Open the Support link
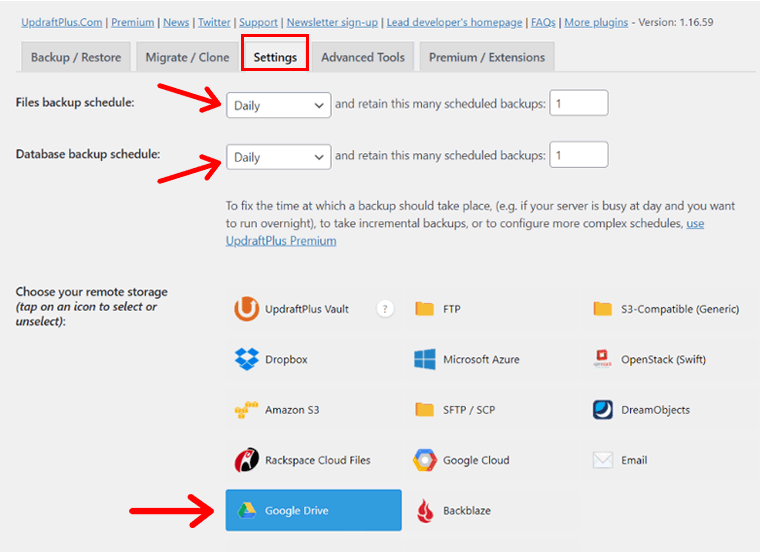 pos(258,22)
